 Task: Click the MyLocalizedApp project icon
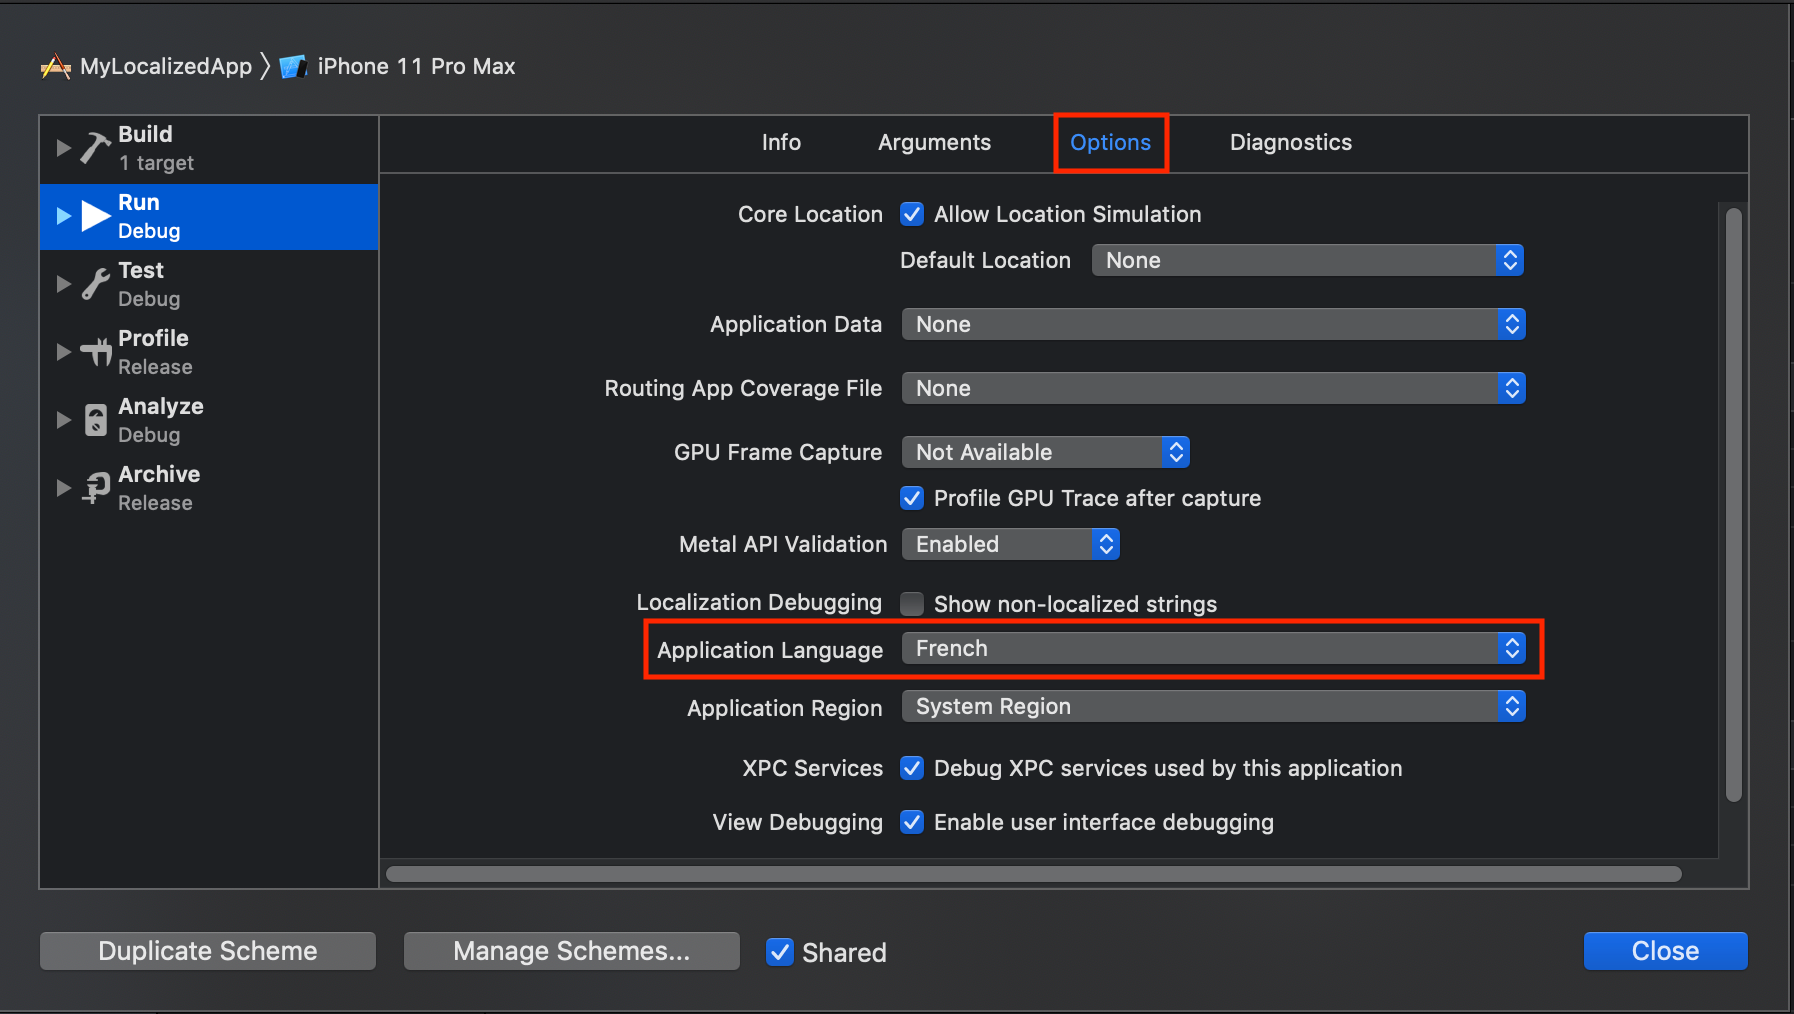pyautogui.click(x=56, y=67)
